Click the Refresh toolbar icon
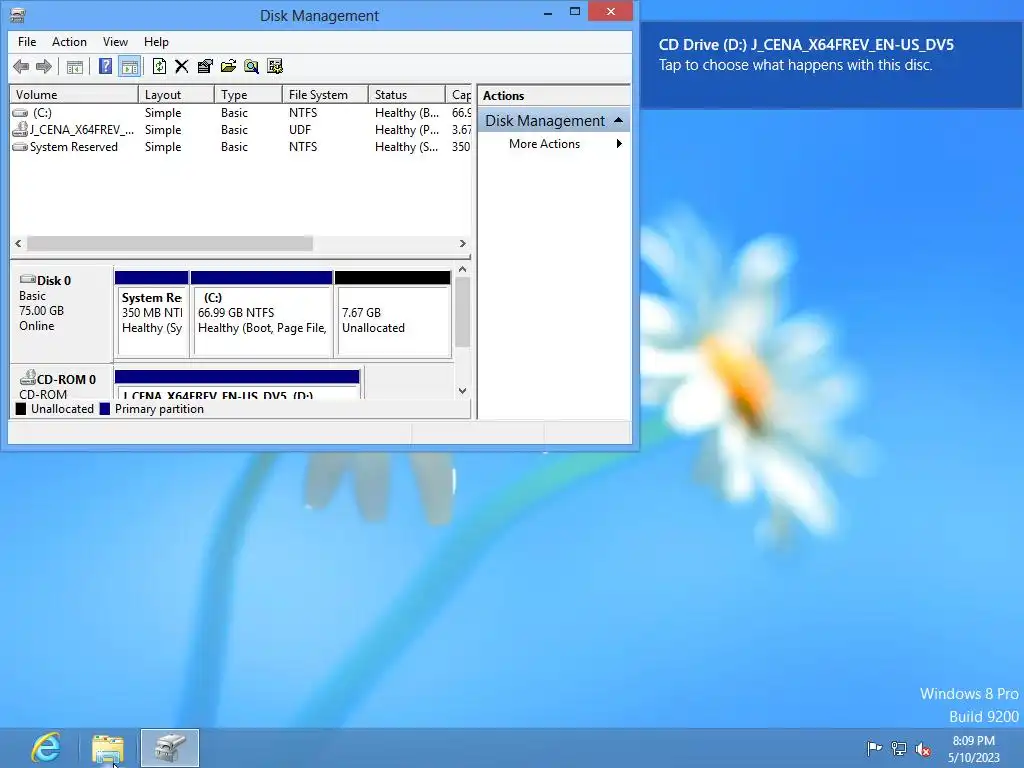Image resolution: width=1024 pixels, height=768 pixels. point(159,66)
